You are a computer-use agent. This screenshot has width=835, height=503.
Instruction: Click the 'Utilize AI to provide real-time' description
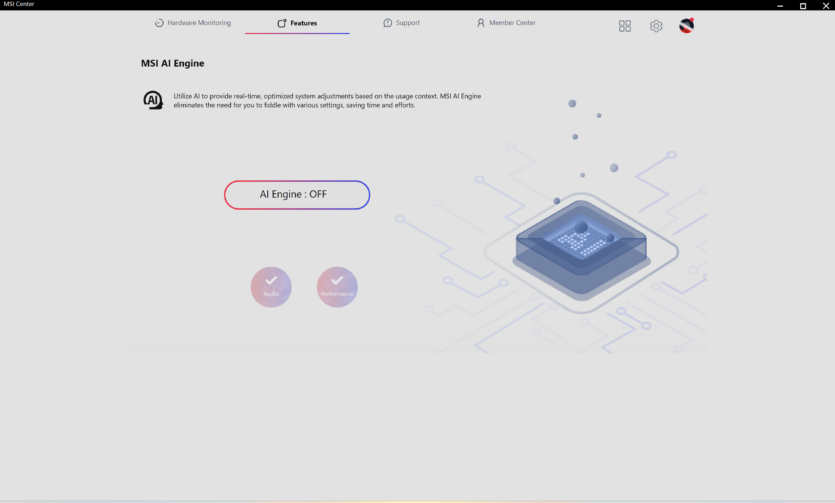point(327,101)
